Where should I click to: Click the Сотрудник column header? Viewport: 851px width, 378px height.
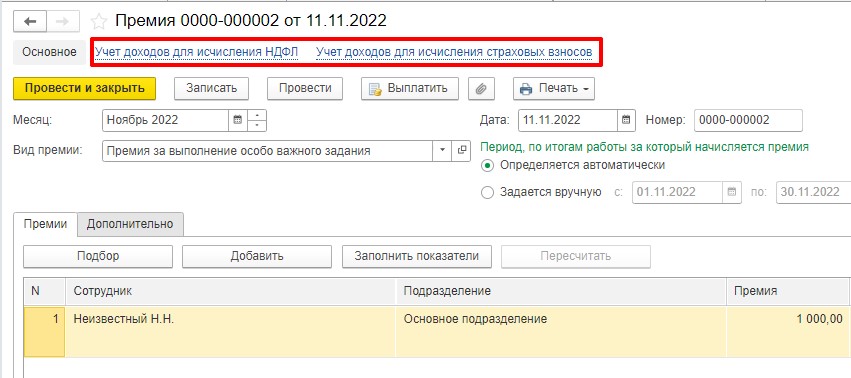(230, 291)
